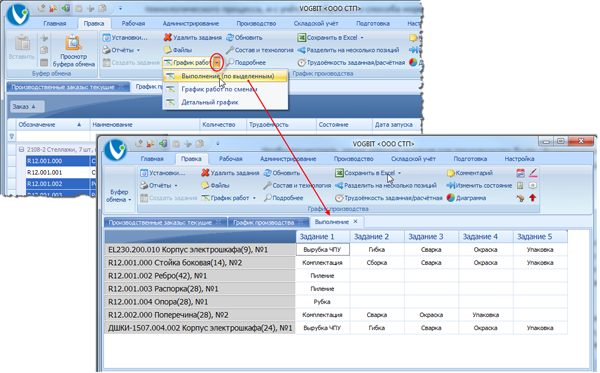Click Отчёты printer icon in front window
This screenshot has height=373, width=600.
(144, 186)
